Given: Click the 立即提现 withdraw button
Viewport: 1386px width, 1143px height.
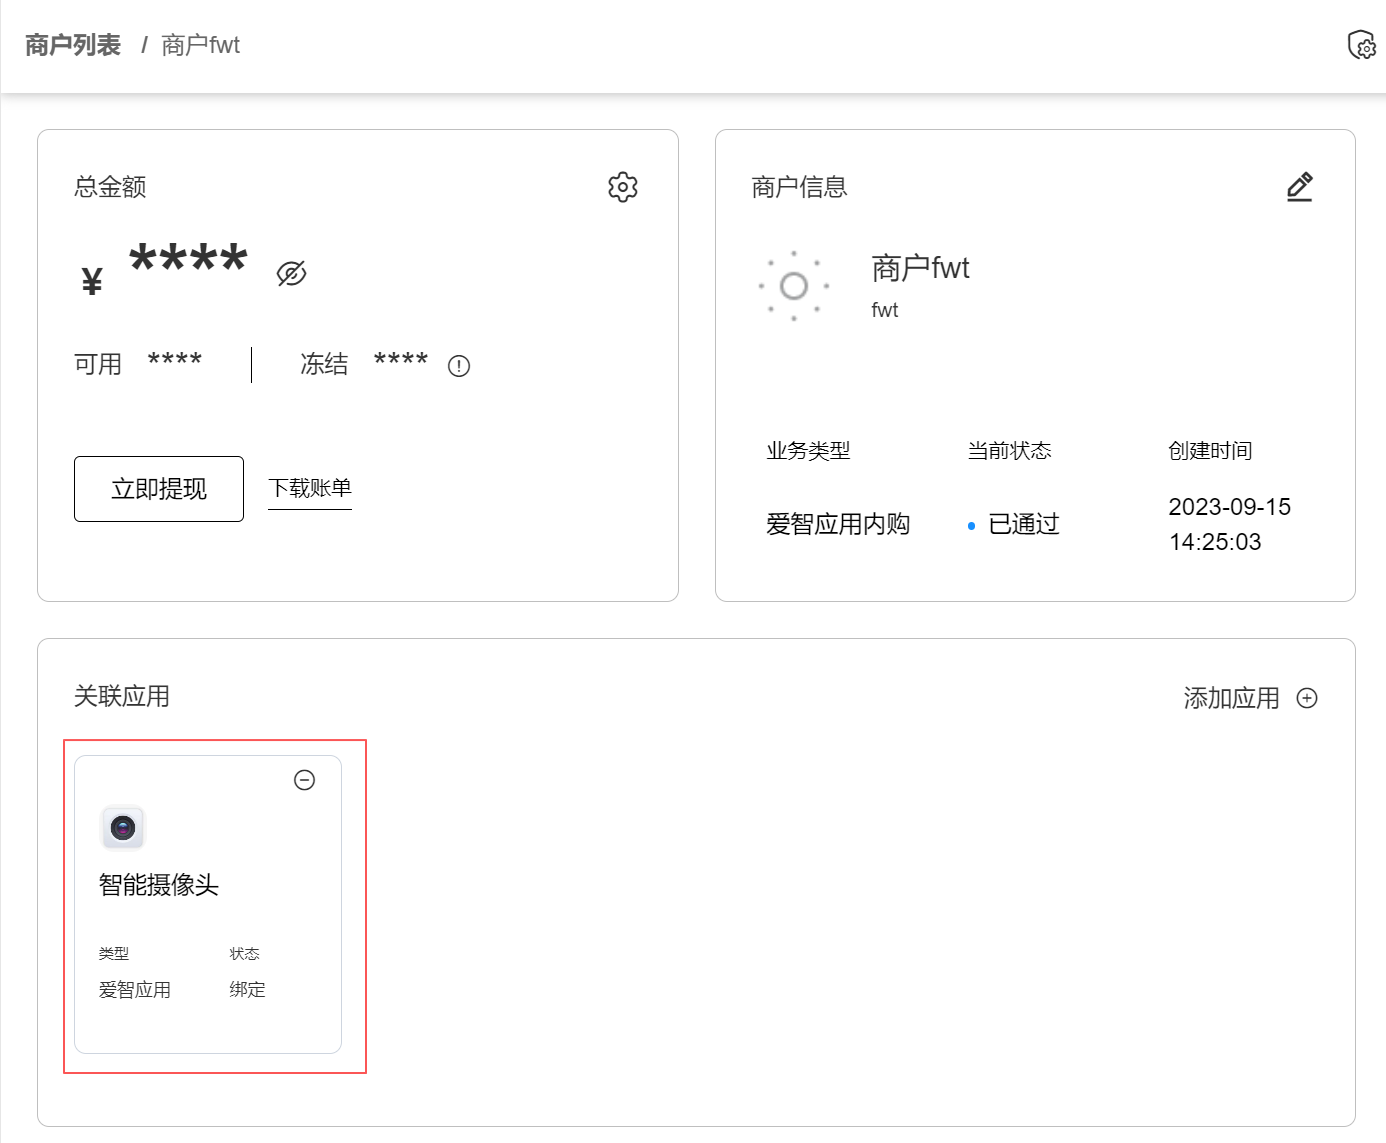Looking at the screenshot, I should (158, 489).
